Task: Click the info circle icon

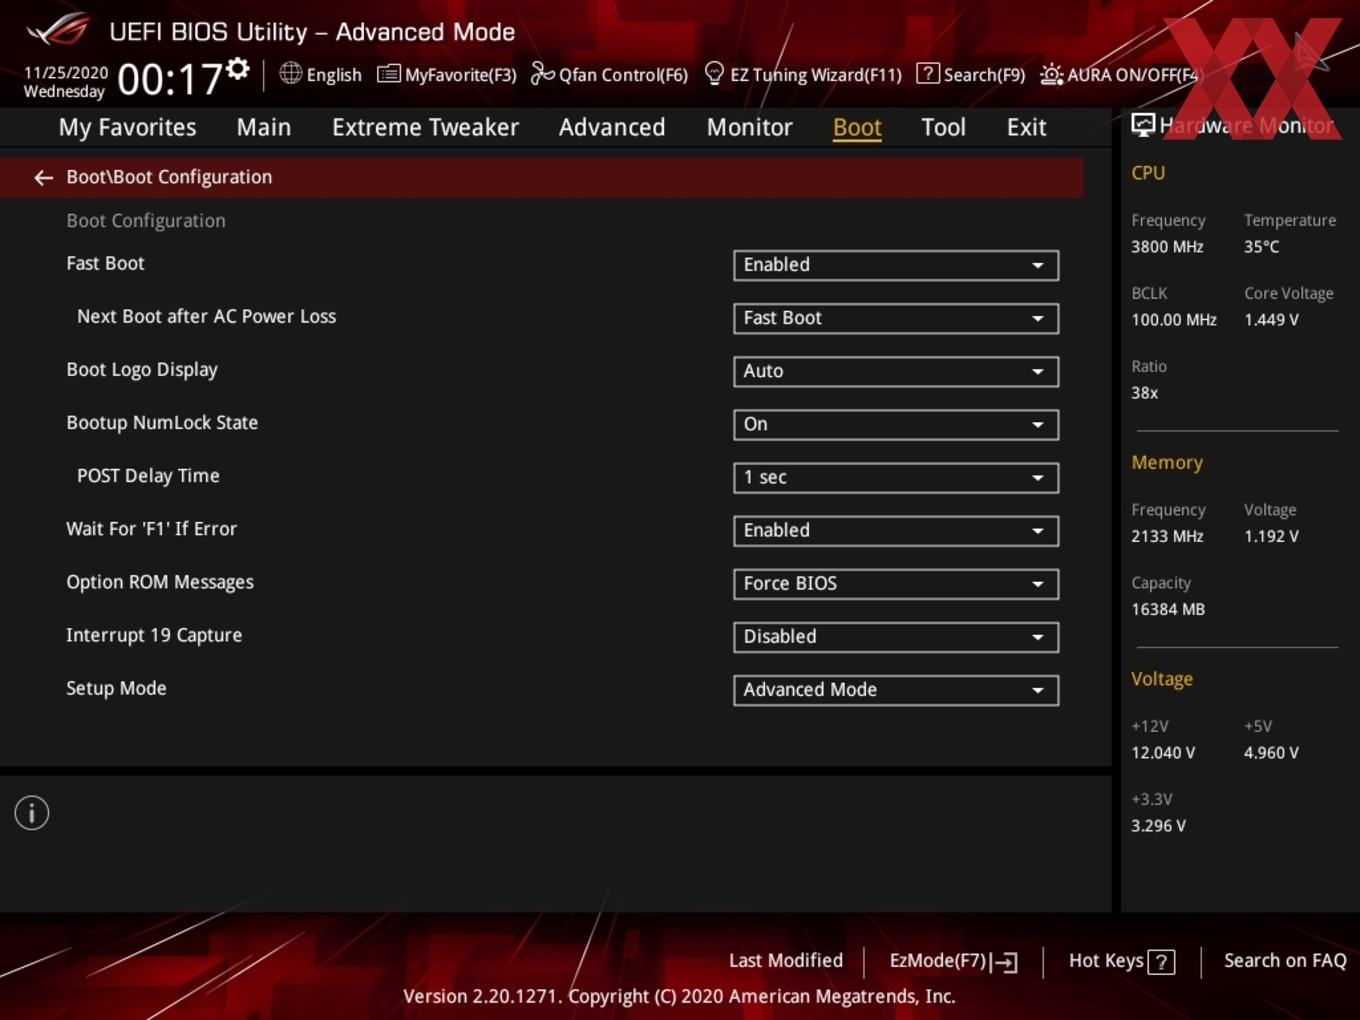Action: pyautogui.click(x=32, y=813)
